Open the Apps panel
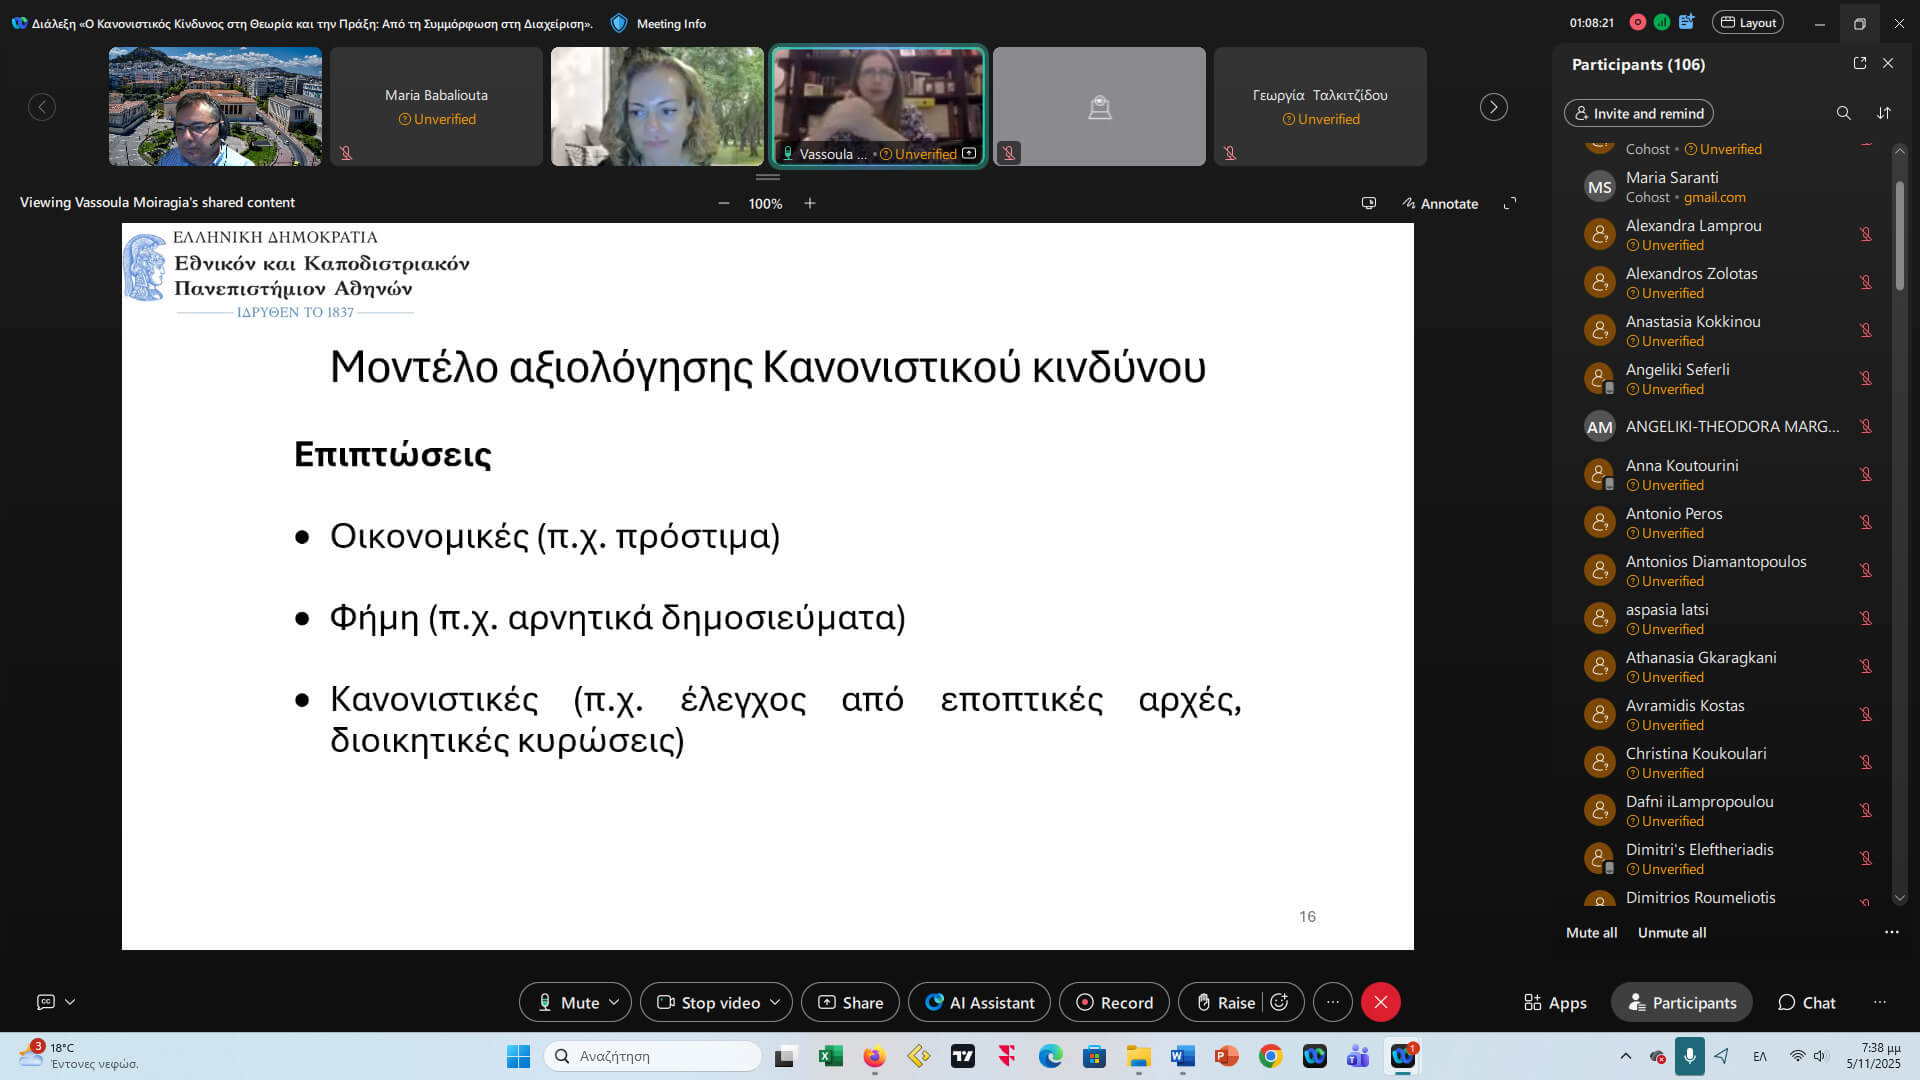This screenshot has height=1080, width=1920. pyautogui.click(x=1555, y=1002)
